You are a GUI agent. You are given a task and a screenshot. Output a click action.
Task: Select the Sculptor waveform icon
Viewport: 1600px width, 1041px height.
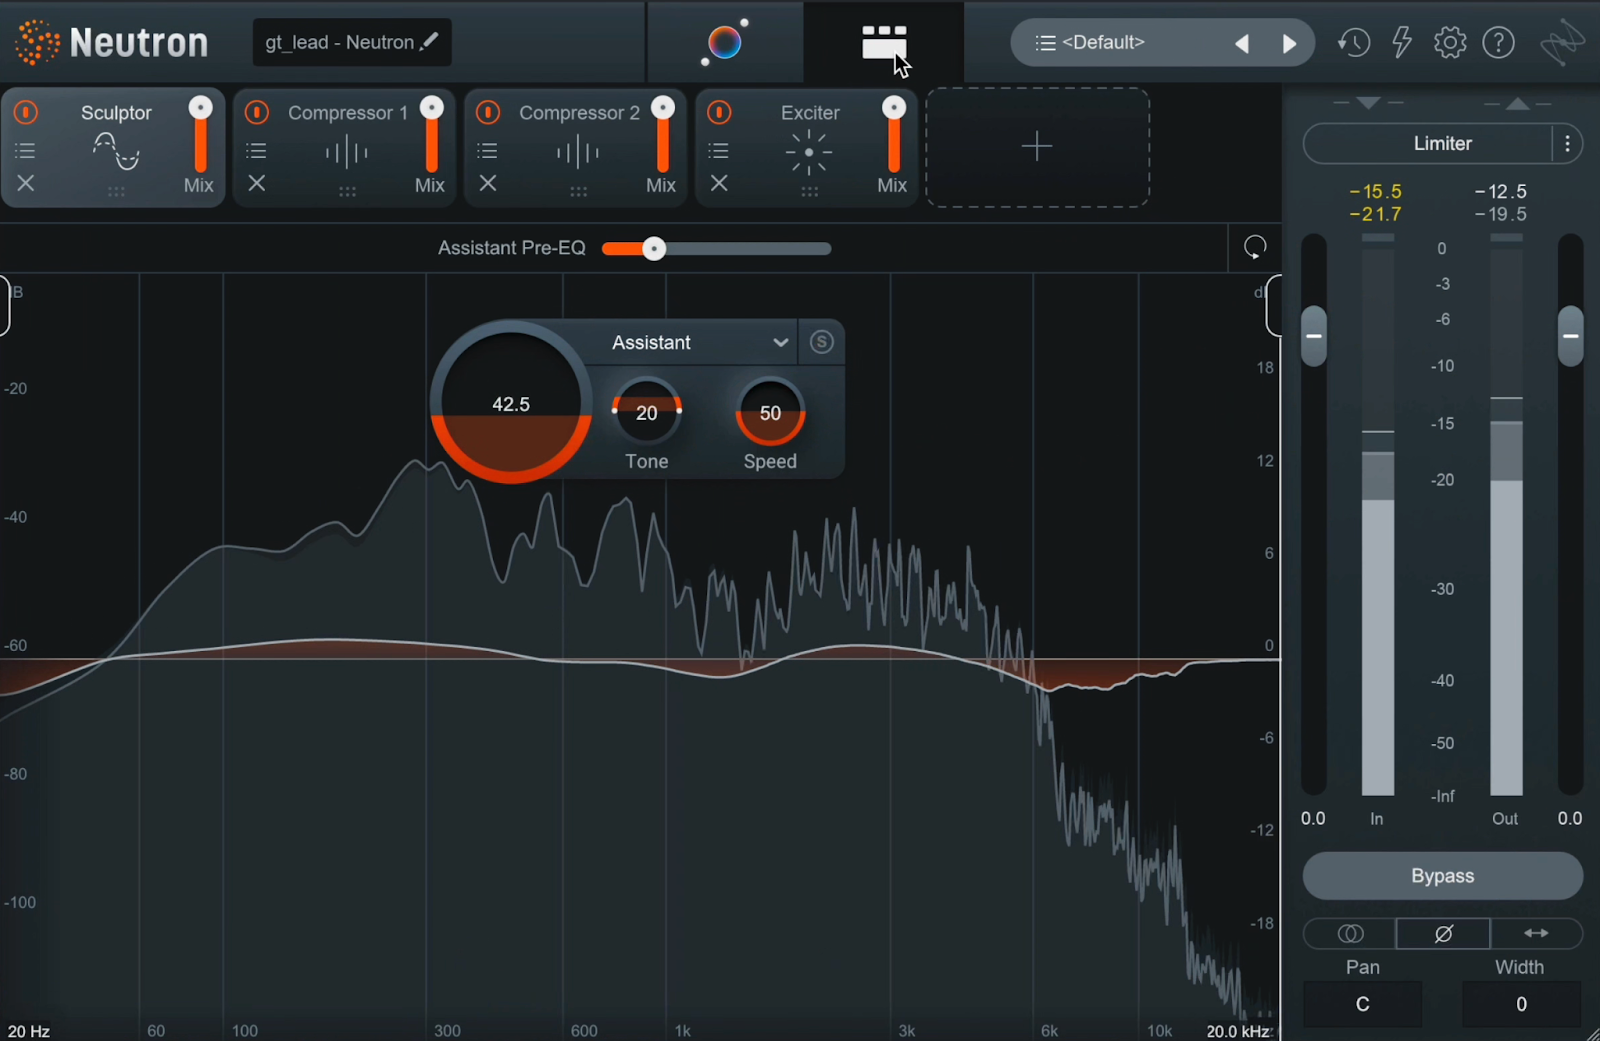[x=116, y=152]
